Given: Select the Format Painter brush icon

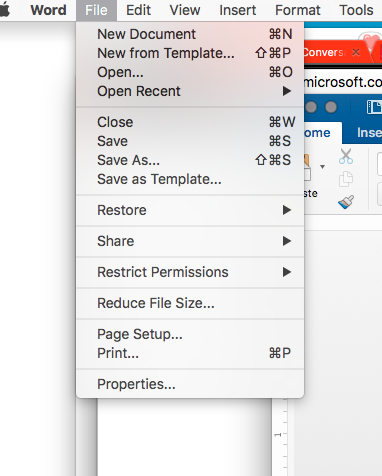Looking at the screenshot, I should tap(346, 202).
